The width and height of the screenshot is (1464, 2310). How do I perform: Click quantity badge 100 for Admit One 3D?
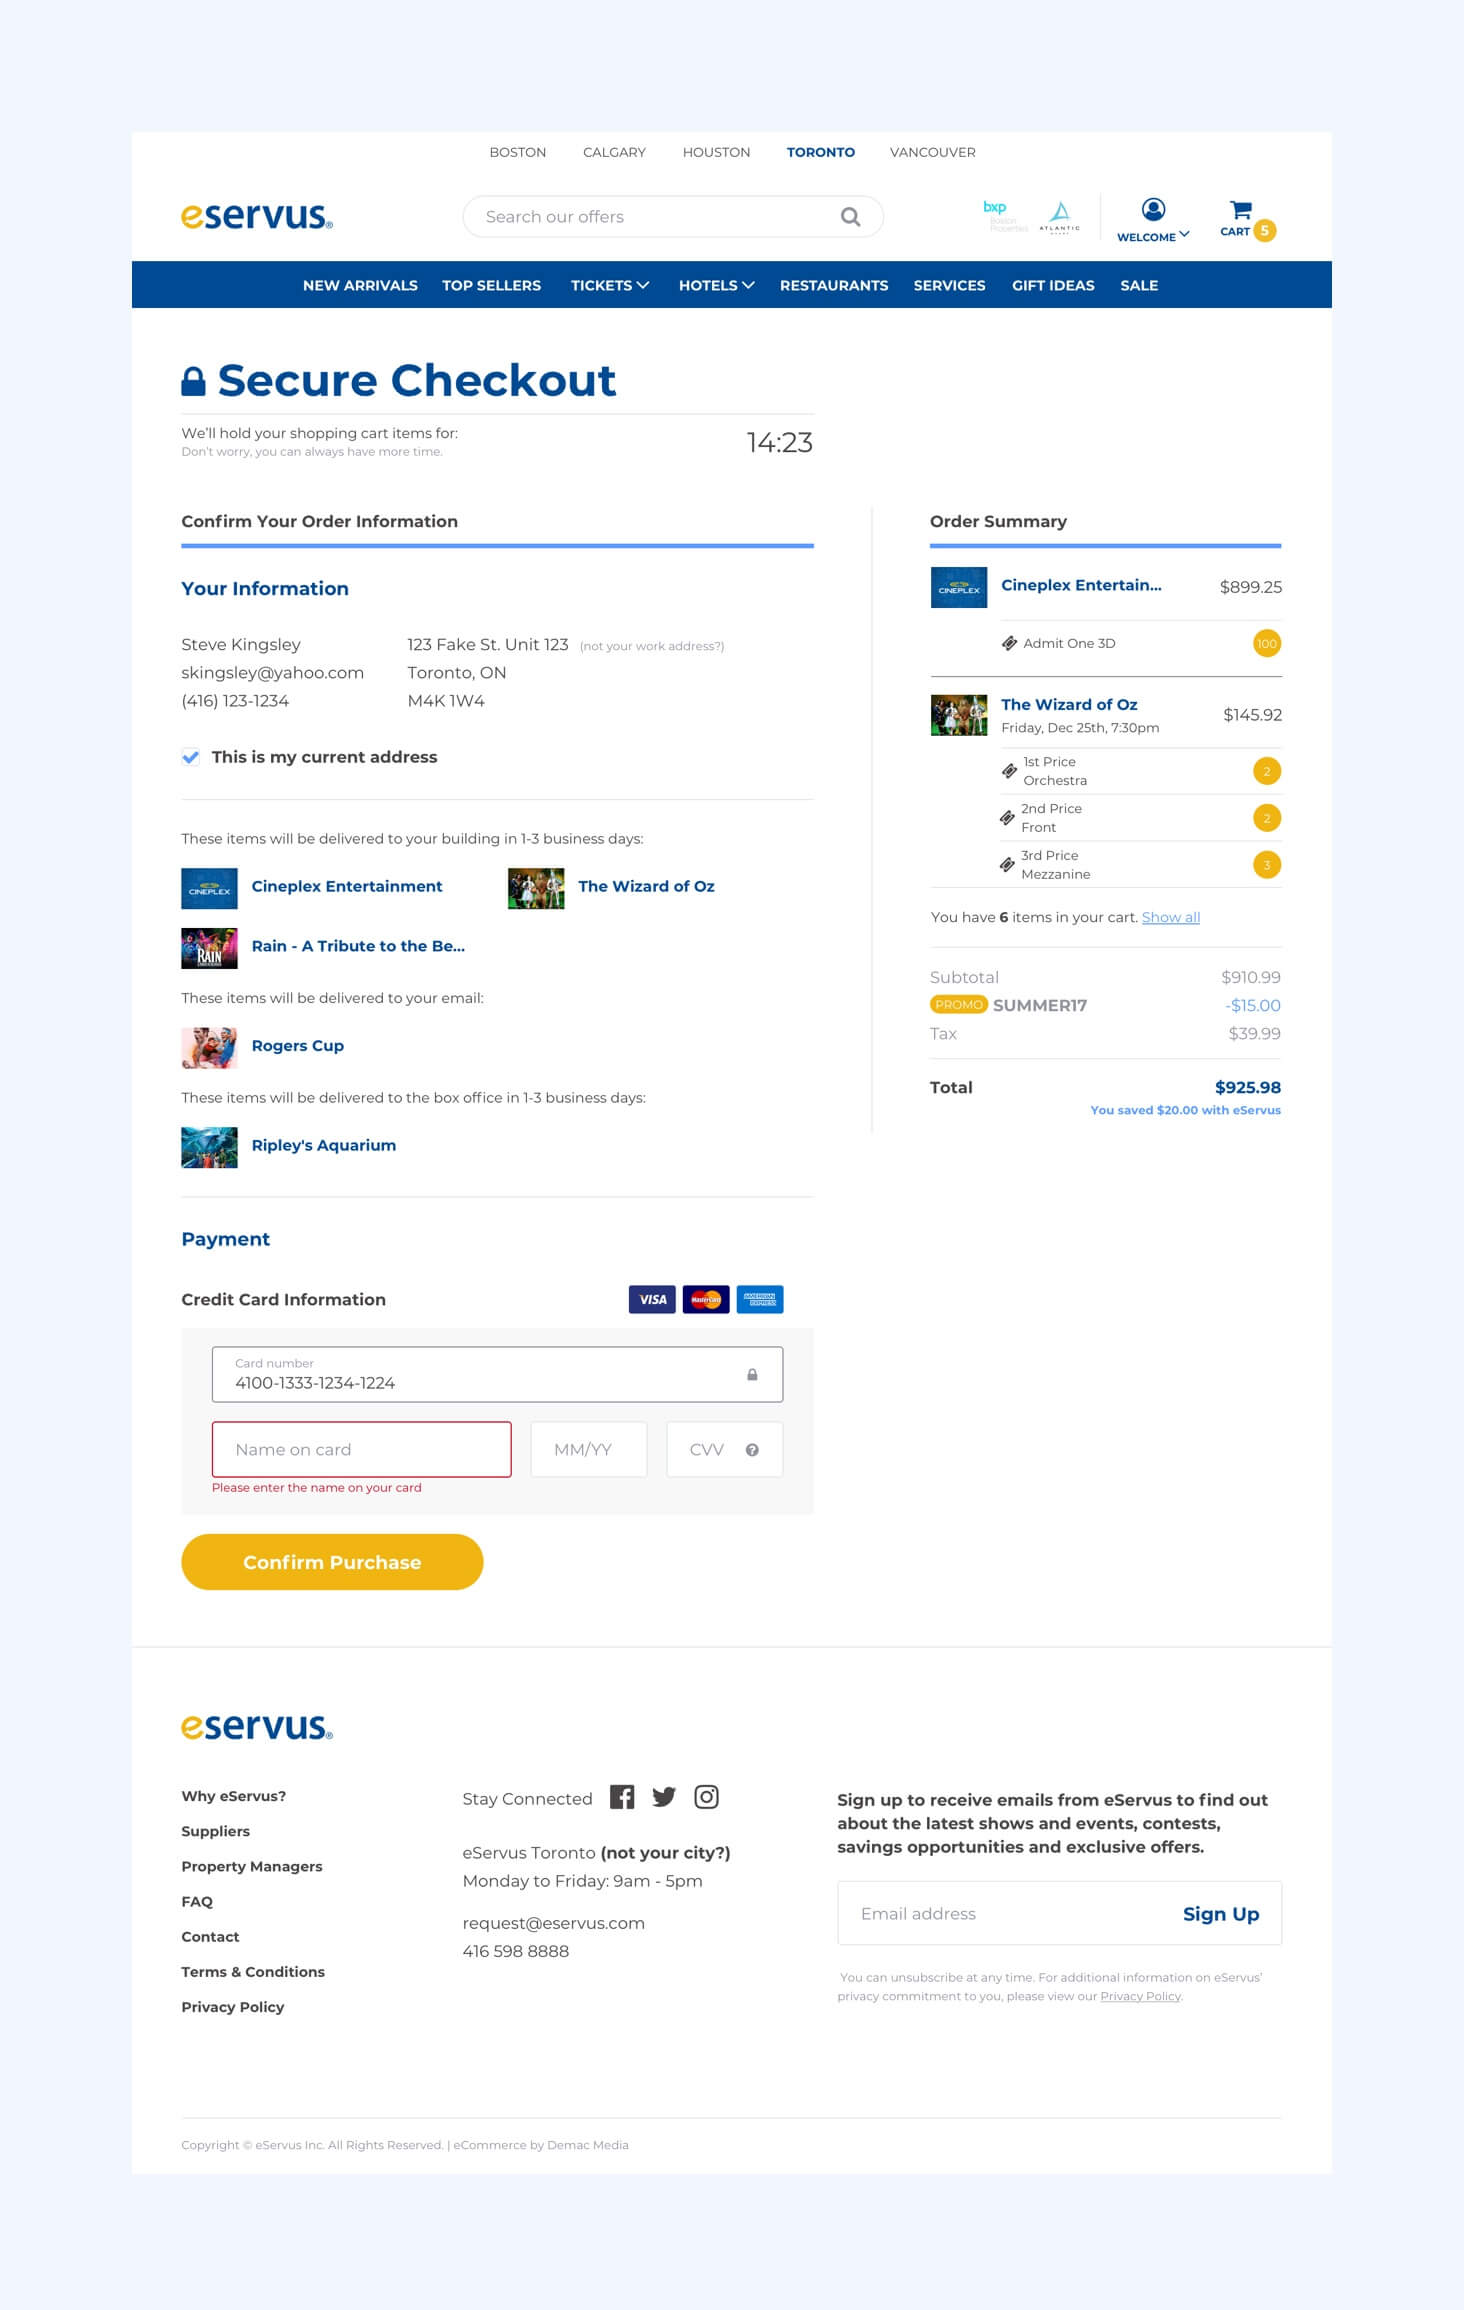(1267, 643)
